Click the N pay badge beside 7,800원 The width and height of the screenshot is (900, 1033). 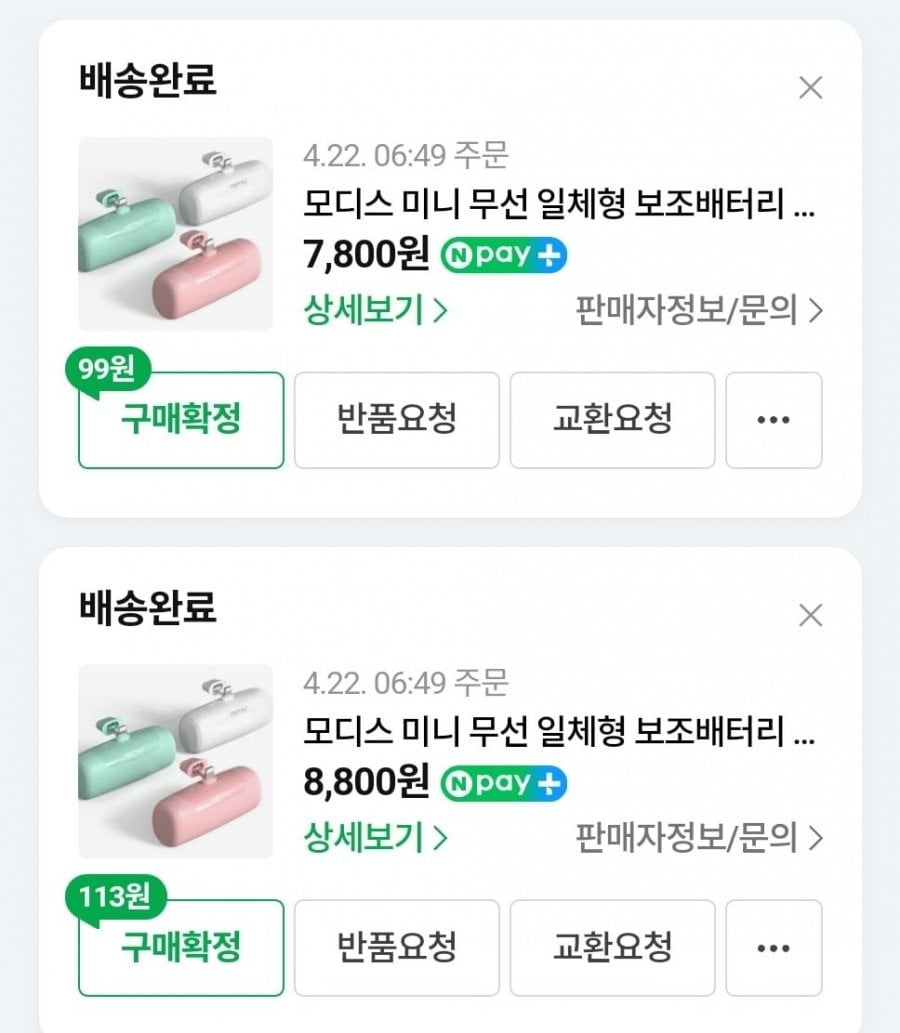click(x=504, y=256)
